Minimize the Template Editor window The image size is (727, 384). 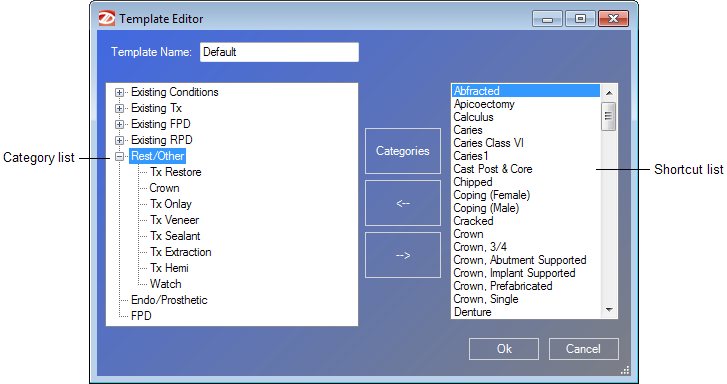pos(547,19)
